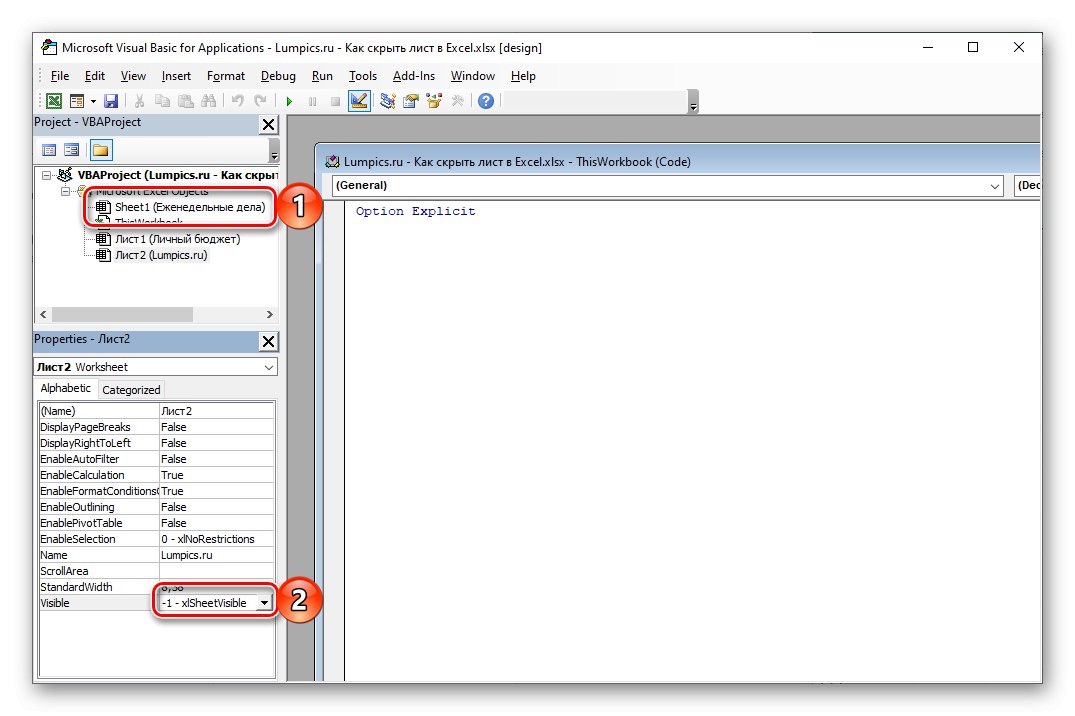Viewport: 1075px width, 716px height.
Task: Open the Лист2 Worksheet object dropdown
Action: tap(269, 367)
